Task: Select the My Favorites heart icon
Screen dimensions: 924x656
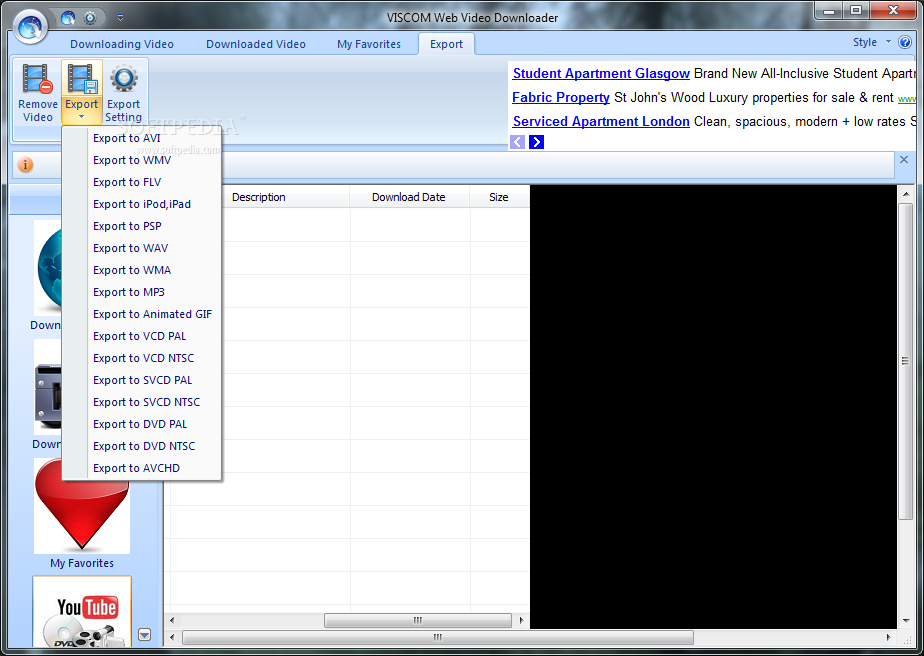Action: pyautogui.click(x=82, y=505)
